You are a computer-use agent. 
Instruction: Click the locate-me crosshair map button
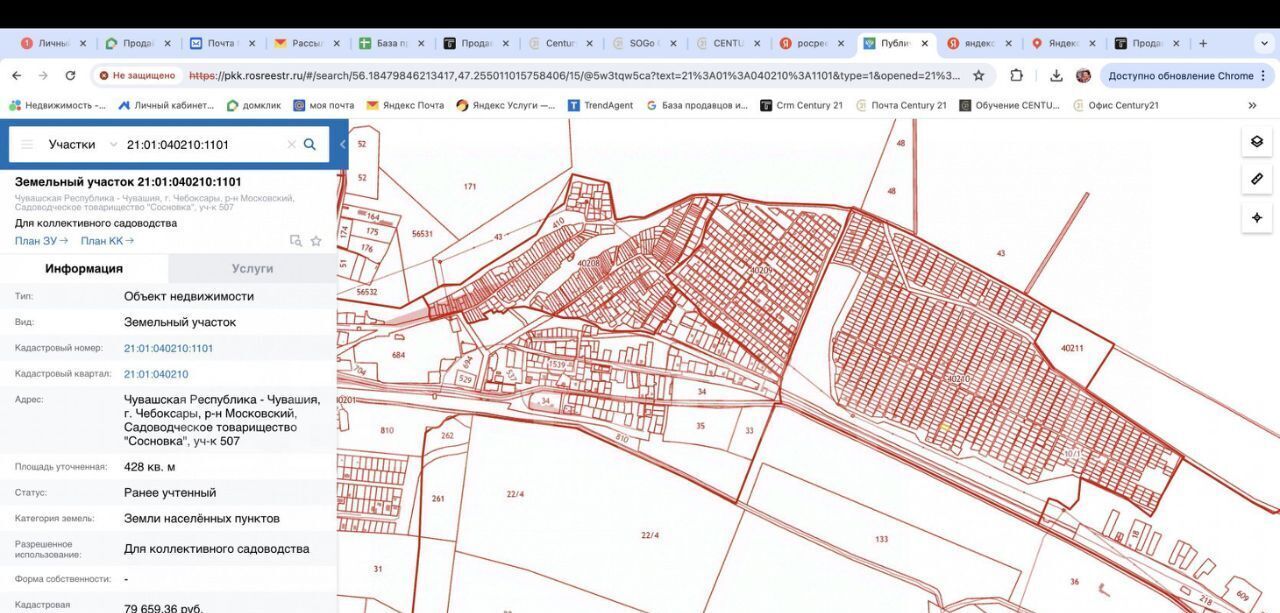click(x=1256, y=218)
